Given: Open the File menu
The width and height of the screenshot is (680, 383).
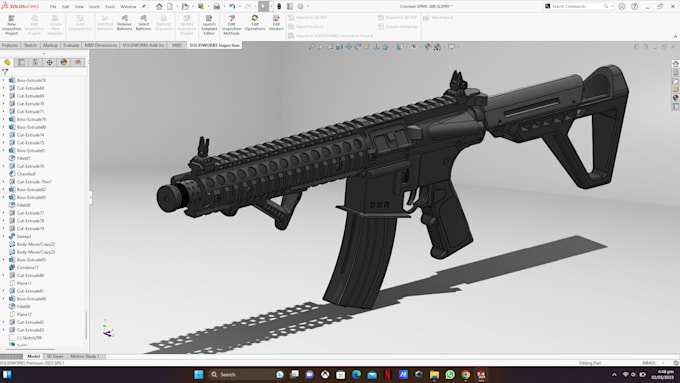Looking at the screenshot, I should coord(53,7).
